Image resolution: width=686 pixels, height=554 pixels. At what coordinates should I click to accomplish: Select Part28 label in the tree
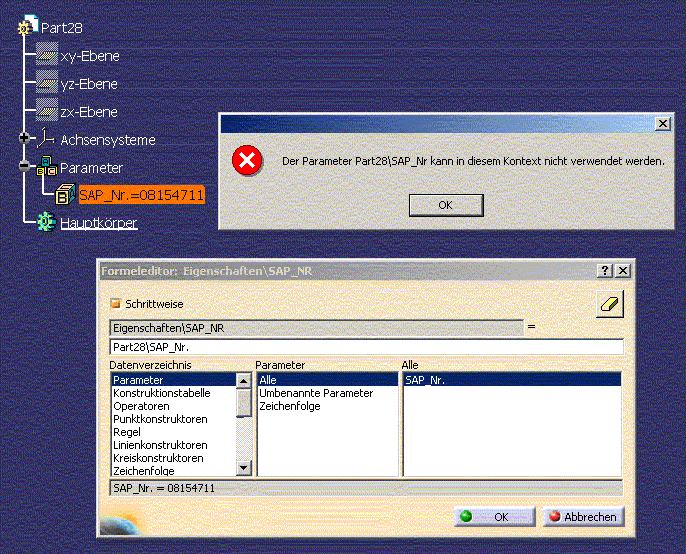[62, 28]
